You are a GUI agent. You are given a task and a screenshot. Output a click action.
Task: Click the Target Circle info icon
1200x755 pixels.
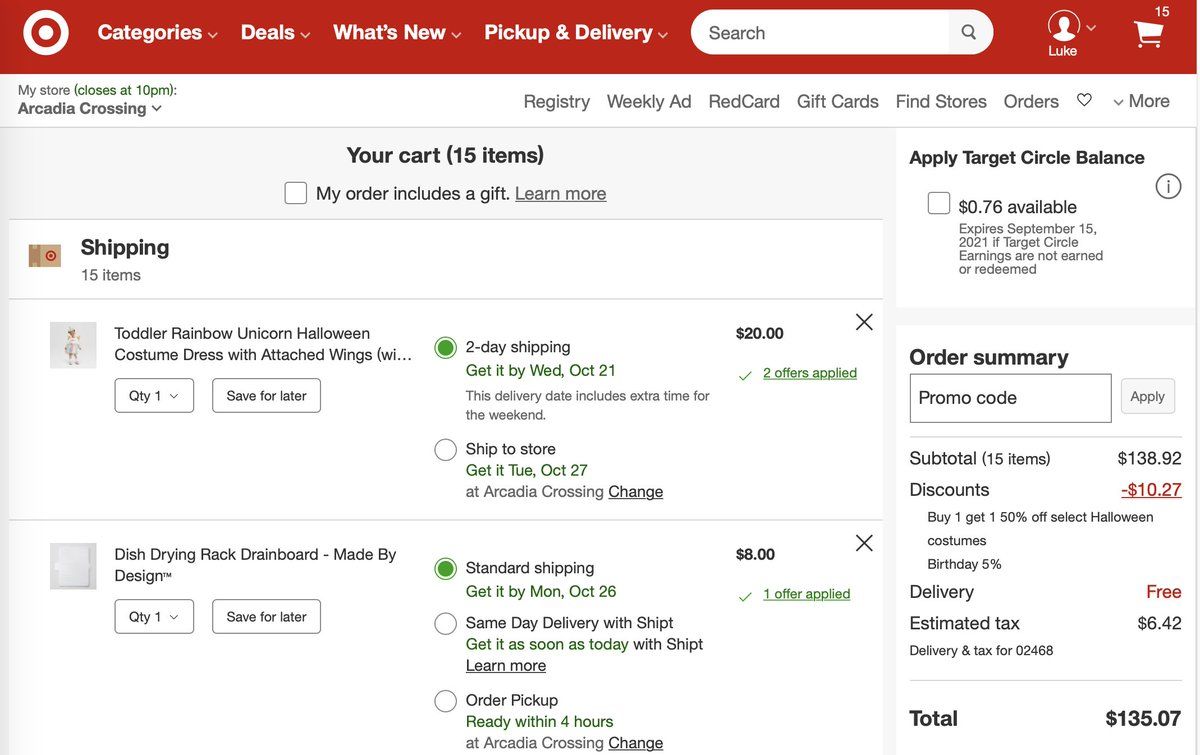tap(1168, 186)
